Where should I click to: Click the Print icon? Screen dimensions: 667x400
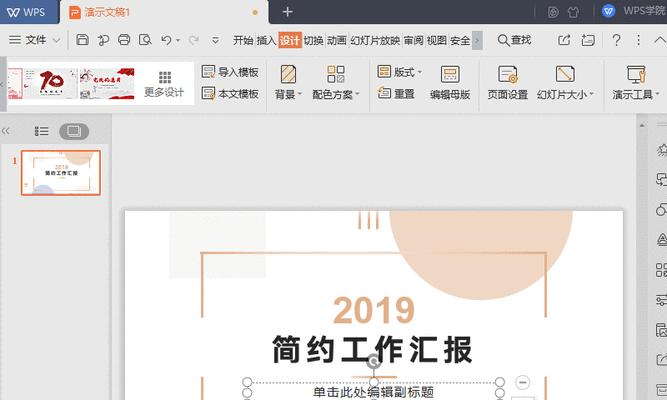[x=124, y=40]
